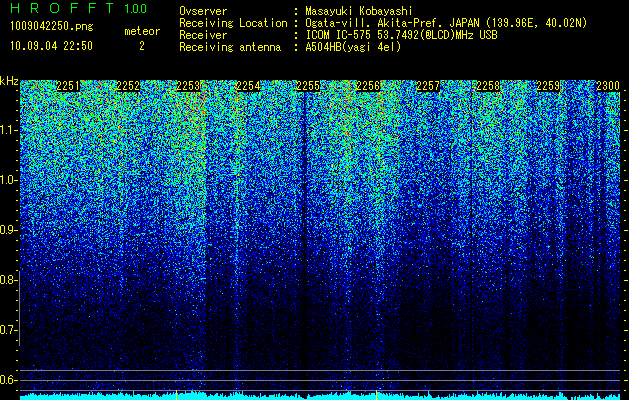Click the 'Ovserver' field label
The height and width of the screenshot is (400, 629).
pos(203,11)
